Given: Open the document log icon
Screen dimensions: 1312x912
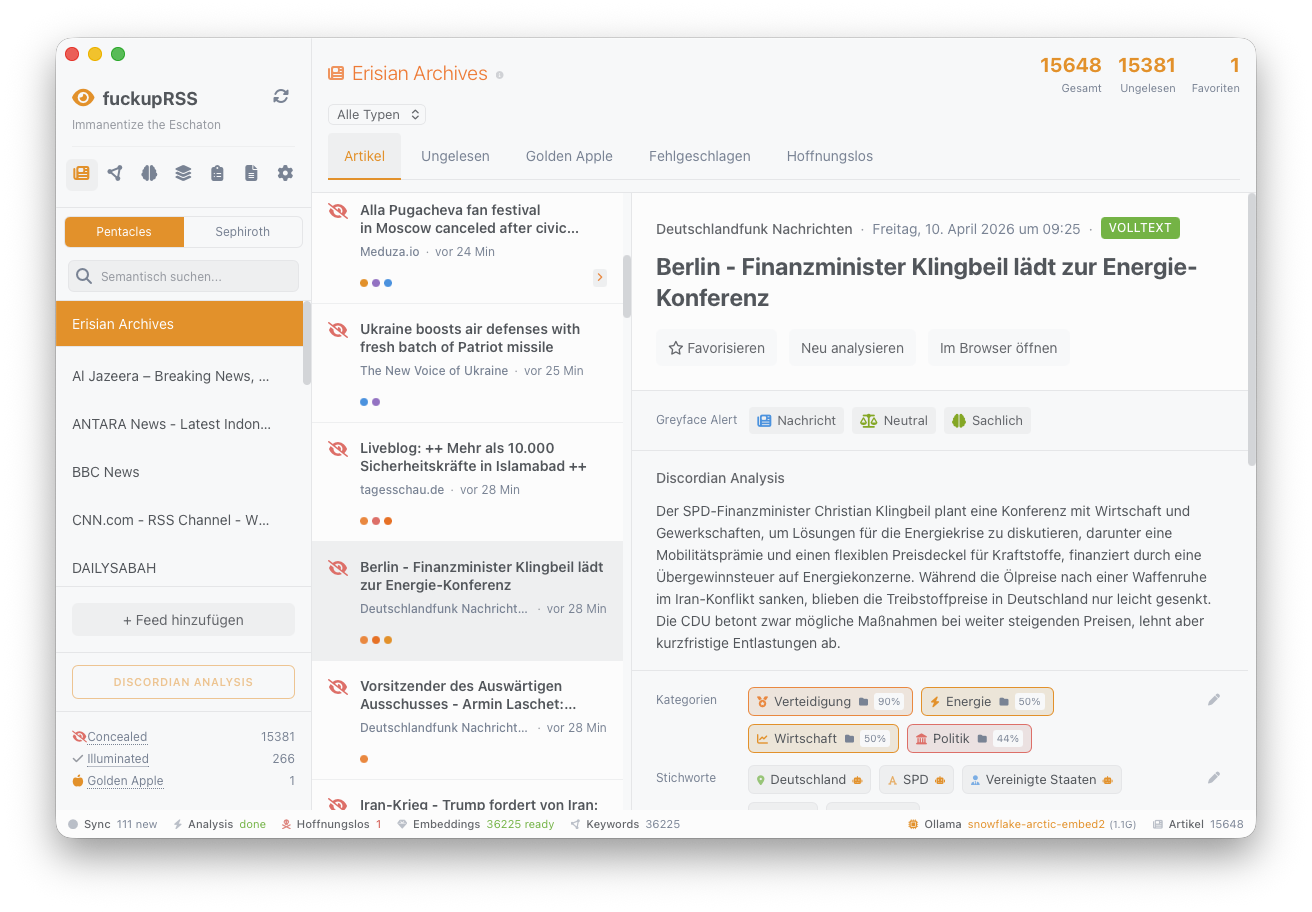Looking at the screenshot, I should pos(251,173).
